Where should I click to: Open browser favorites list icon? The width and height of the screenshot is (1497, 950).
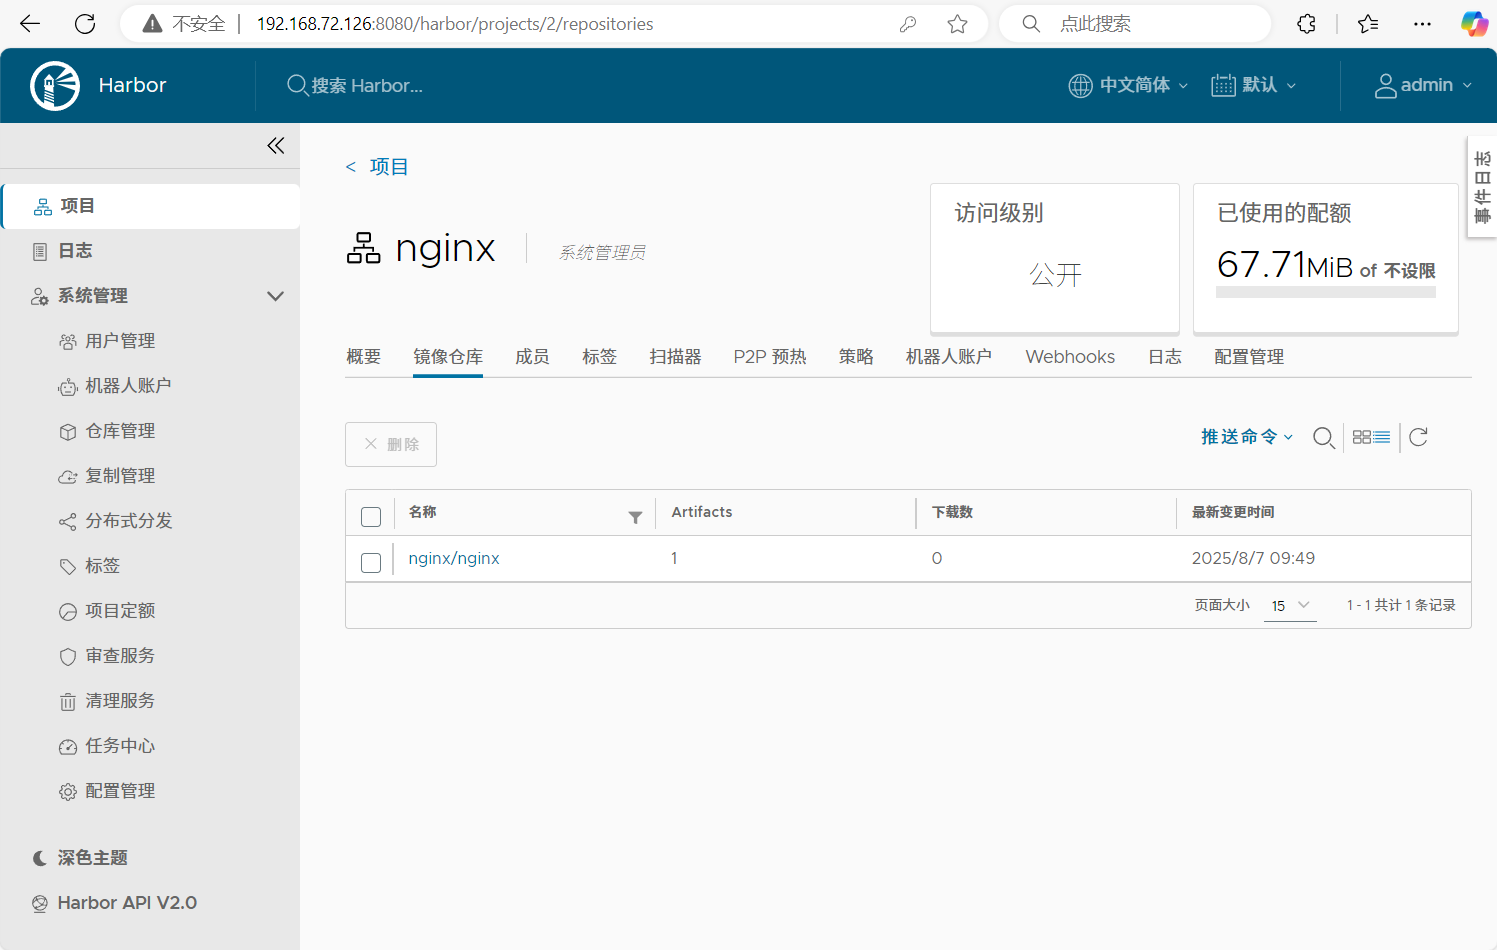[x=1368, y=24]
